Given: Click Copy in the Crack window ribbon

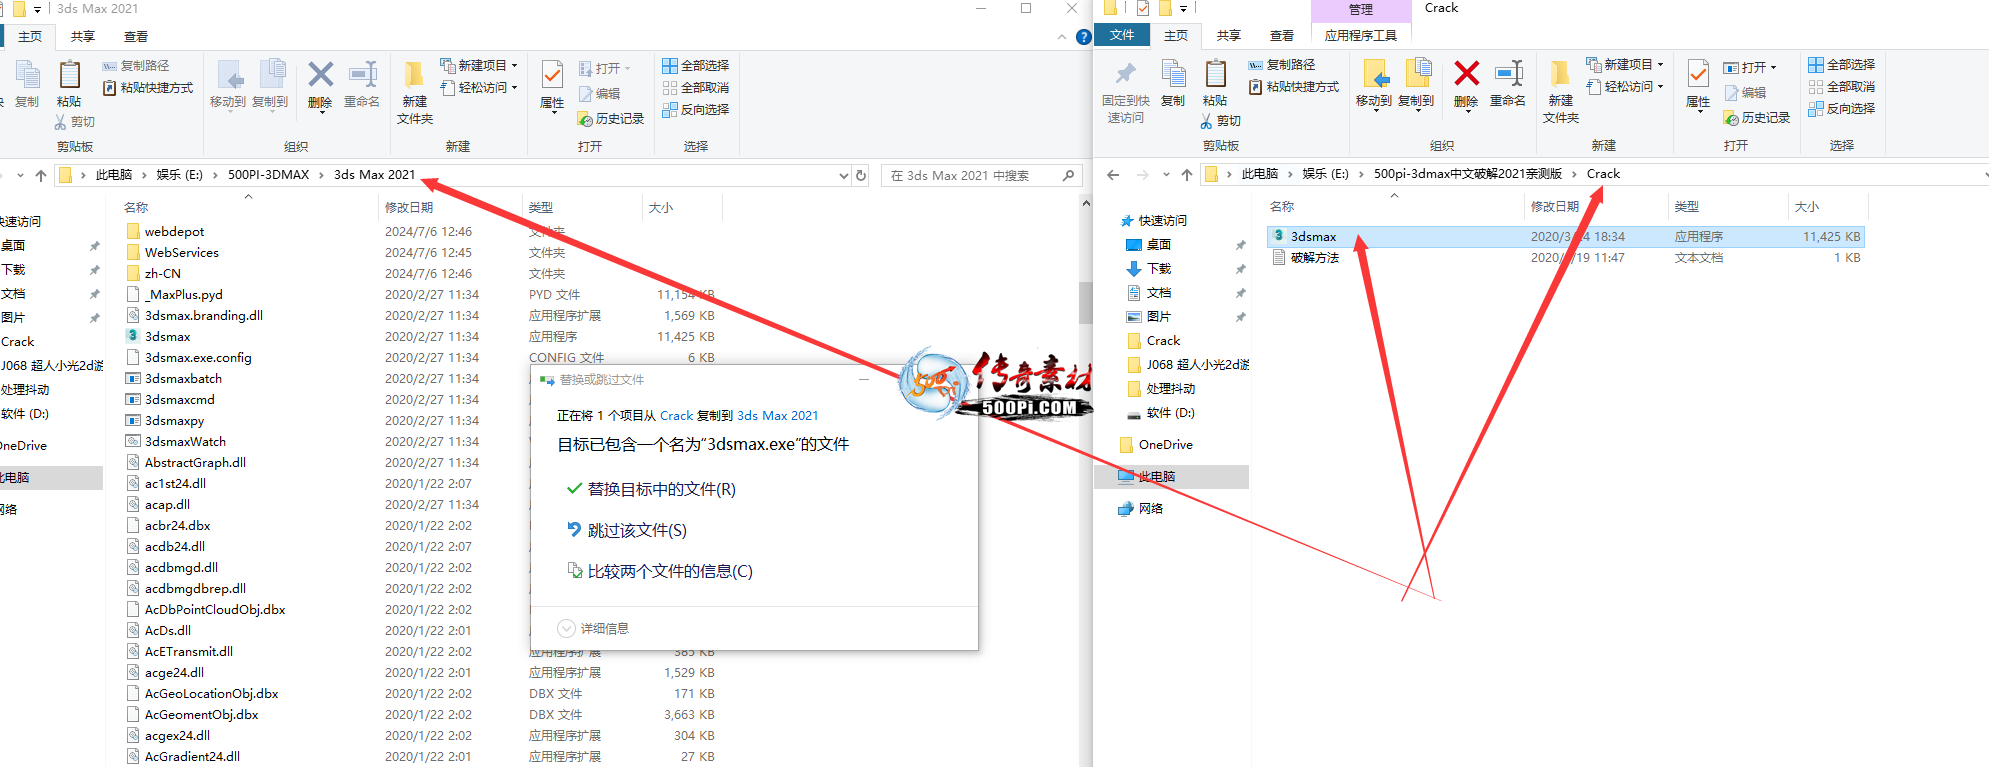Looking at the screenshot, I should [x=1173, y=83].
